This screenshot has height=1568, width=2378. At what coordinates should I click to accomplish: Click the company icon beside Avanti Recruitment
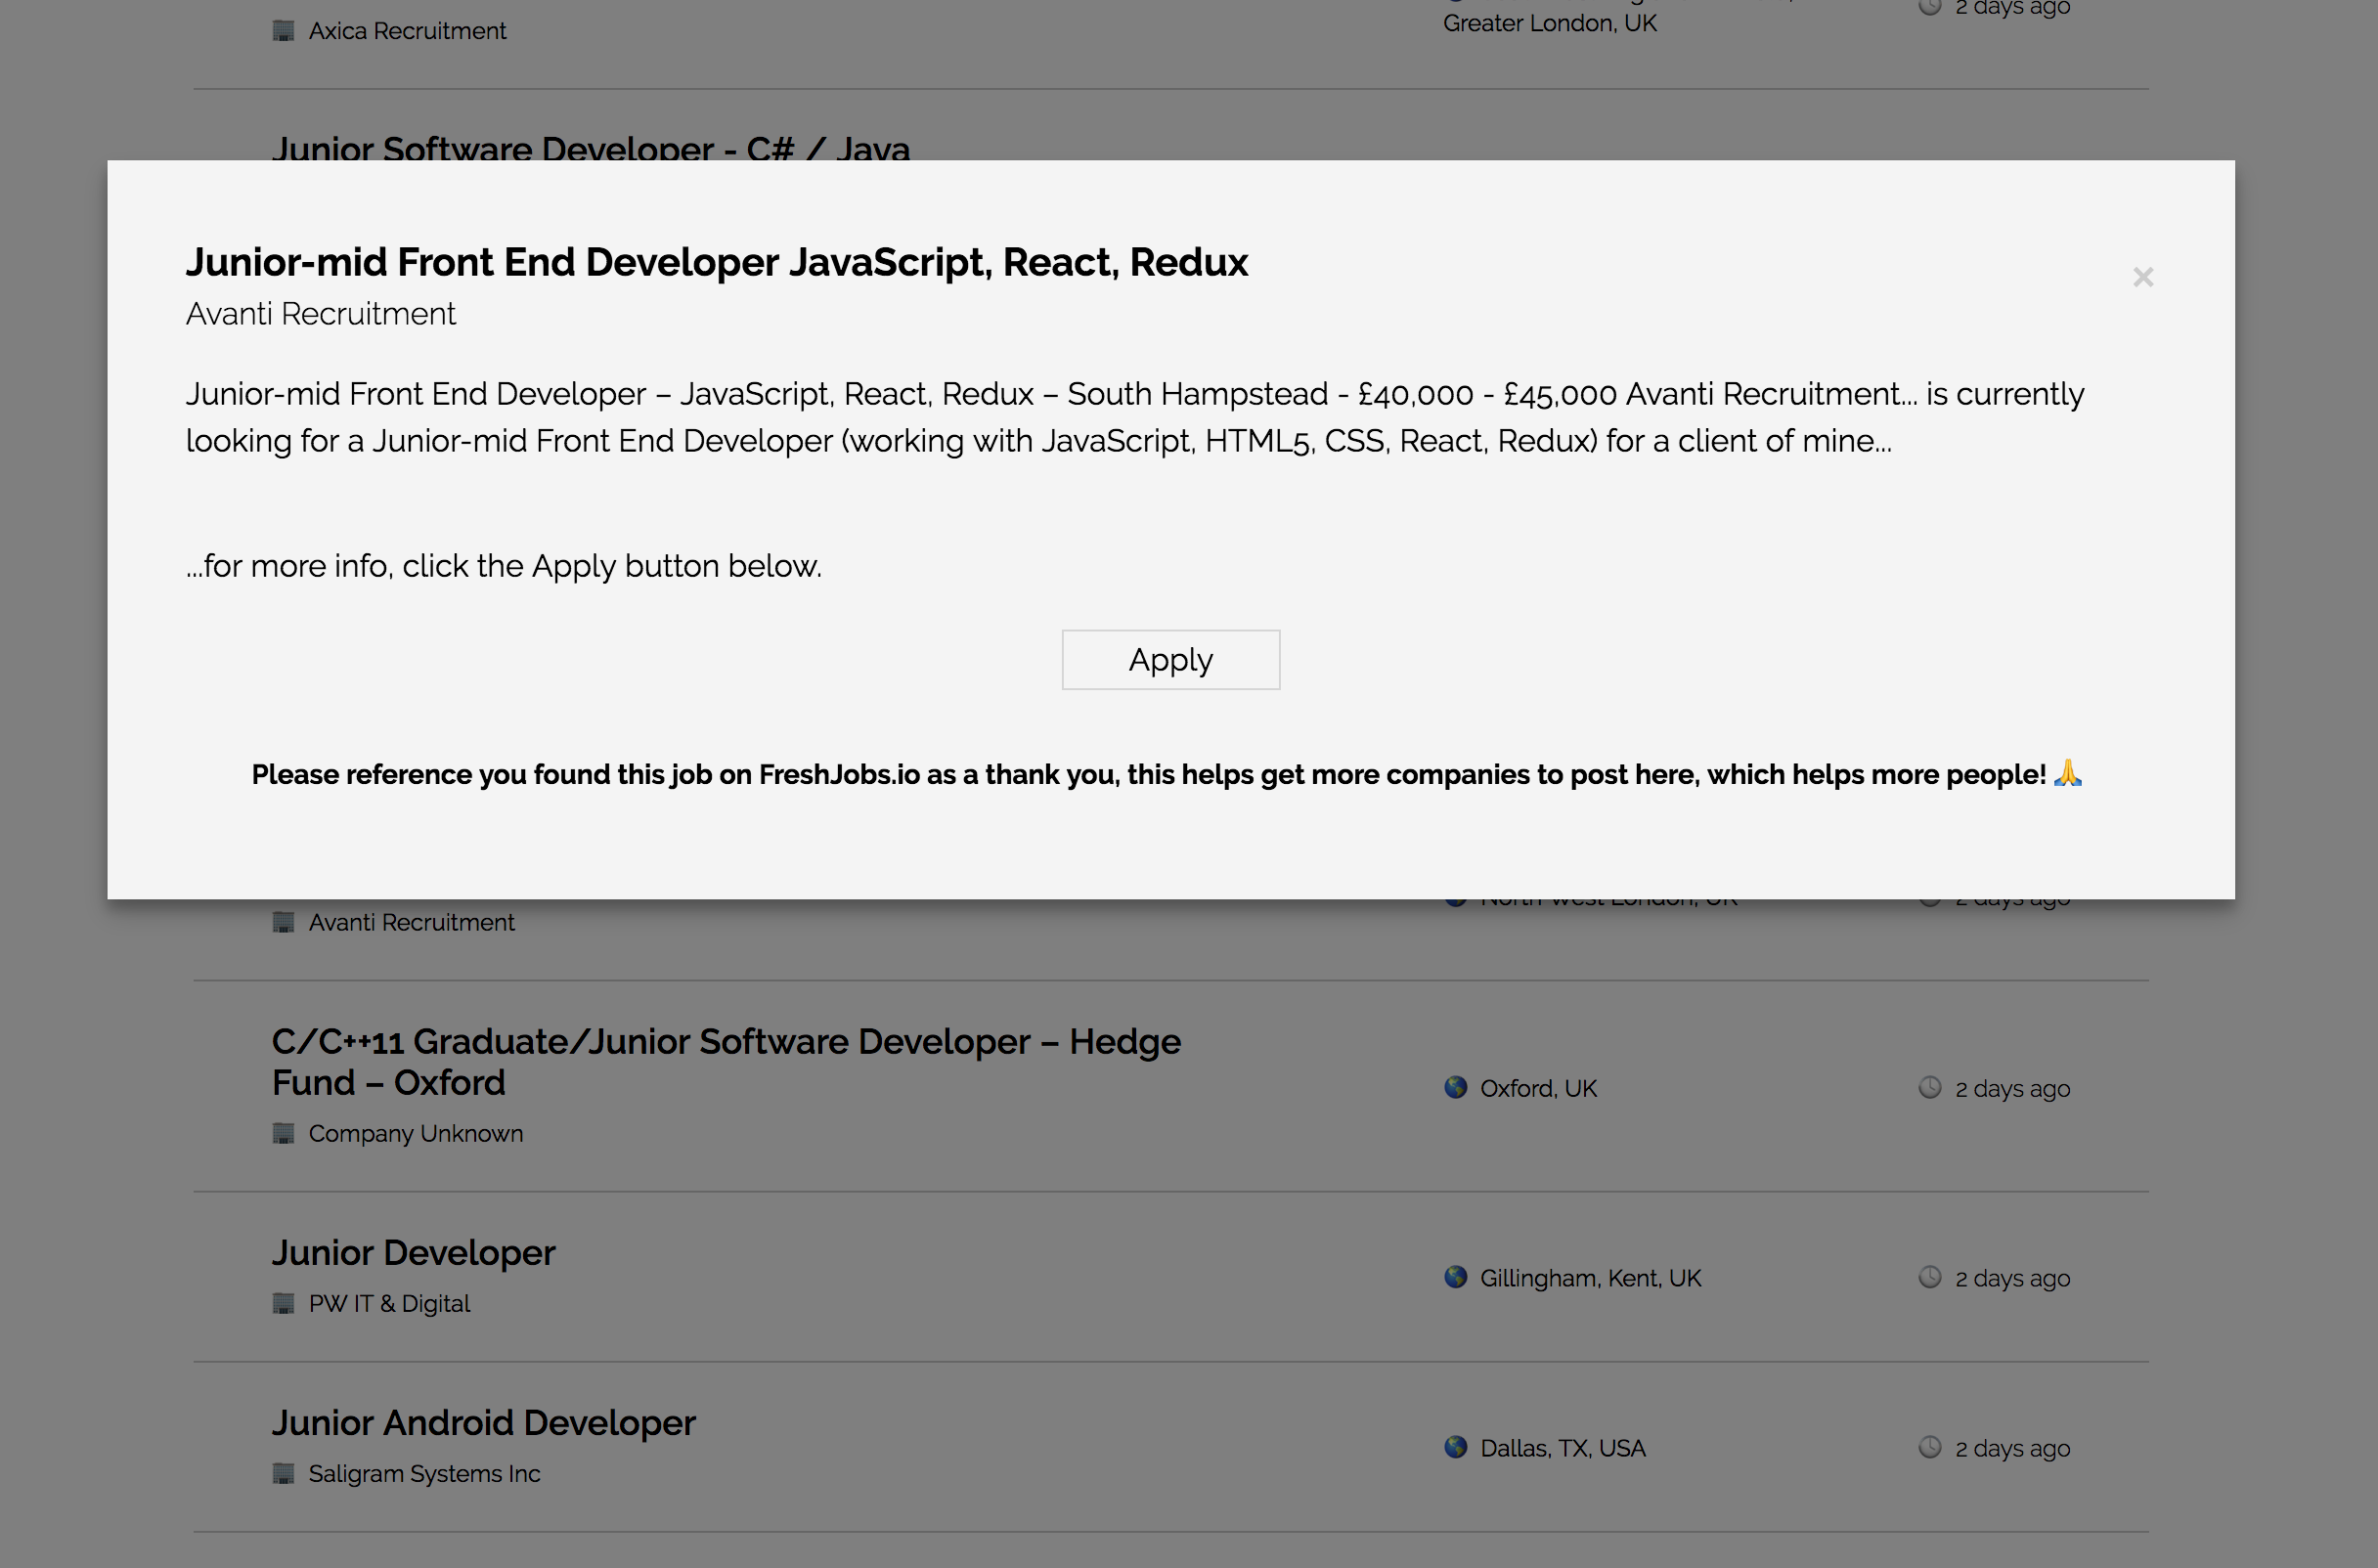(x=283, y=922)
